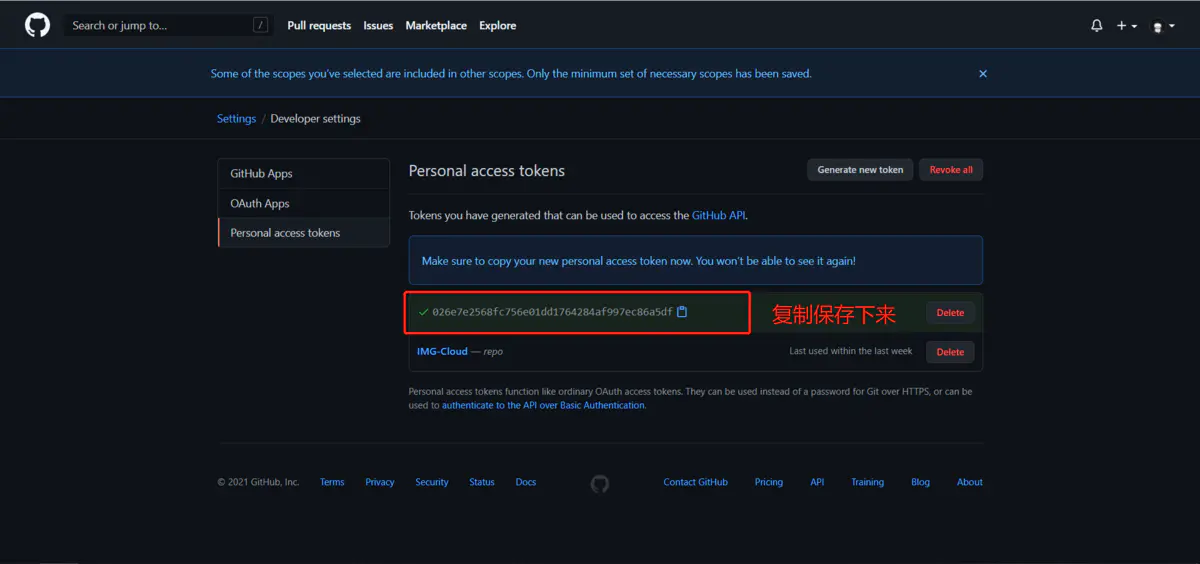
Task: Open the GitHub API link
Action: 718,215
